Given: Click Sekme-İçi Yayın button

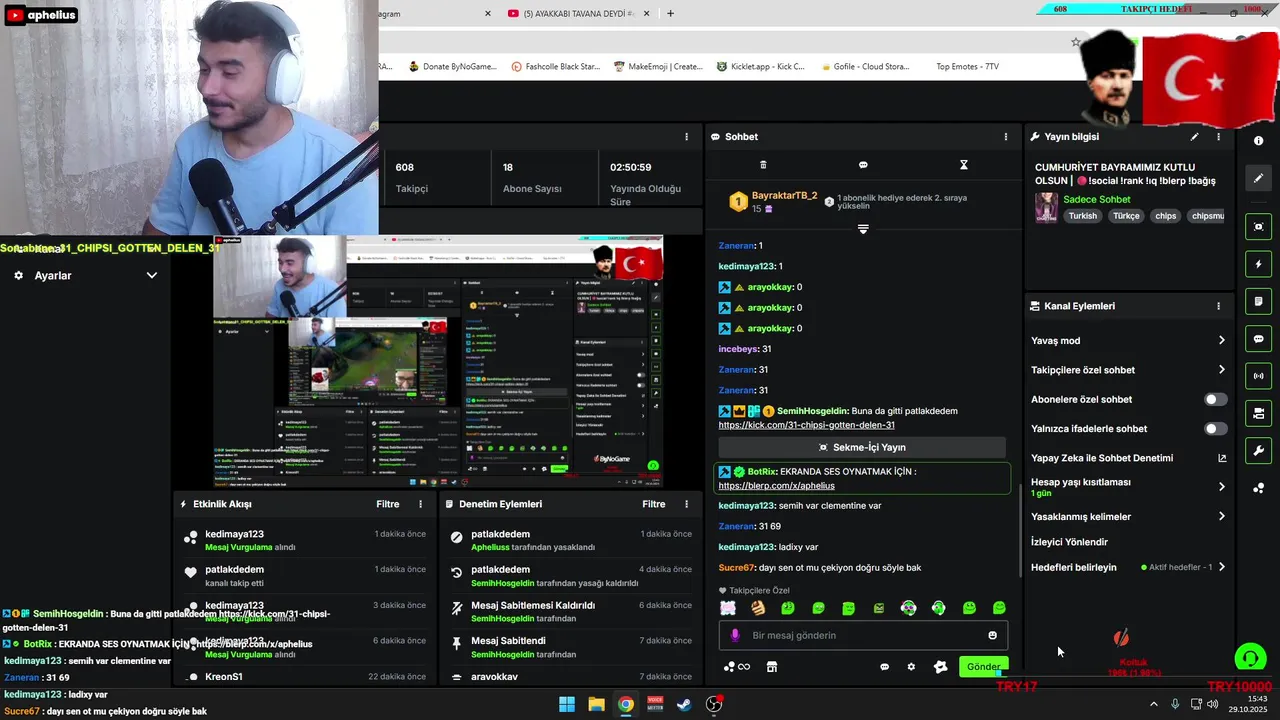Looking at the screenshot, I should click(862, 448).
